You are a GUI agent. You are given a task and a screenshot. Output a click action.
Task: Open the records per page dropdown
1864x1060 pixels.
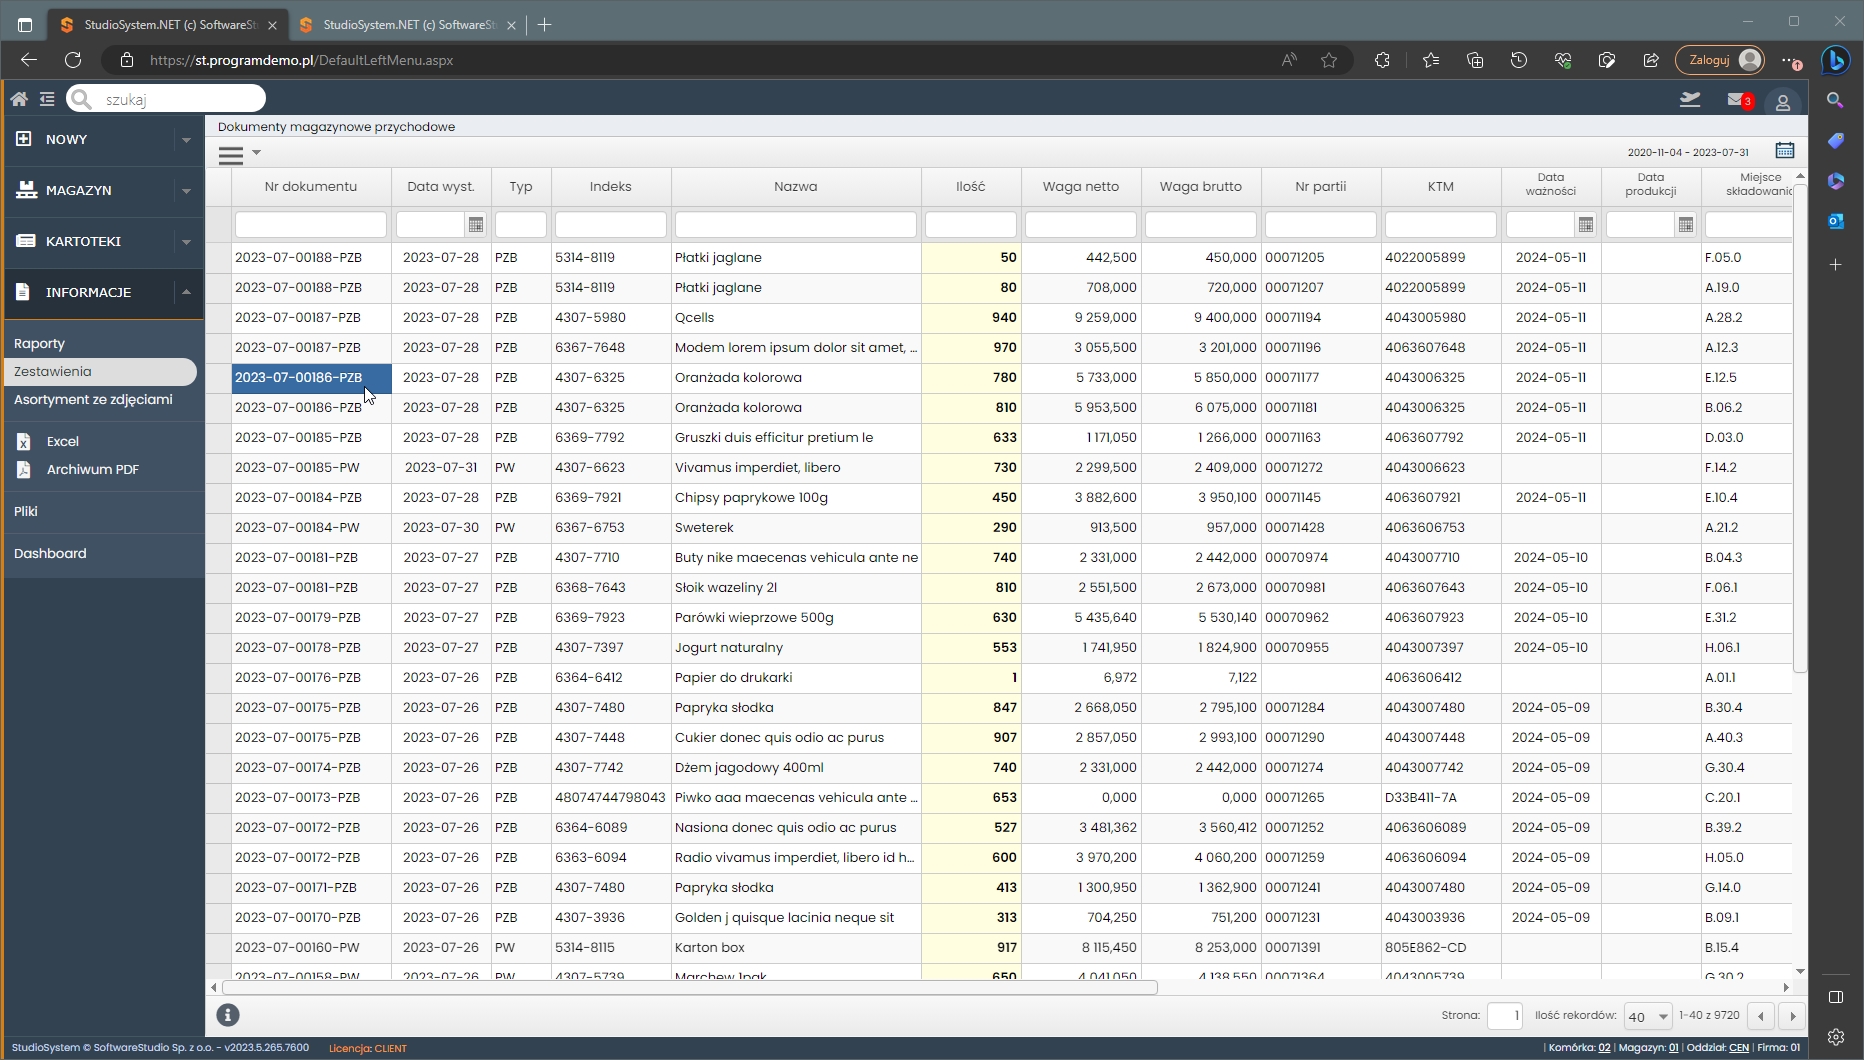click(x=1647, y=1016)
